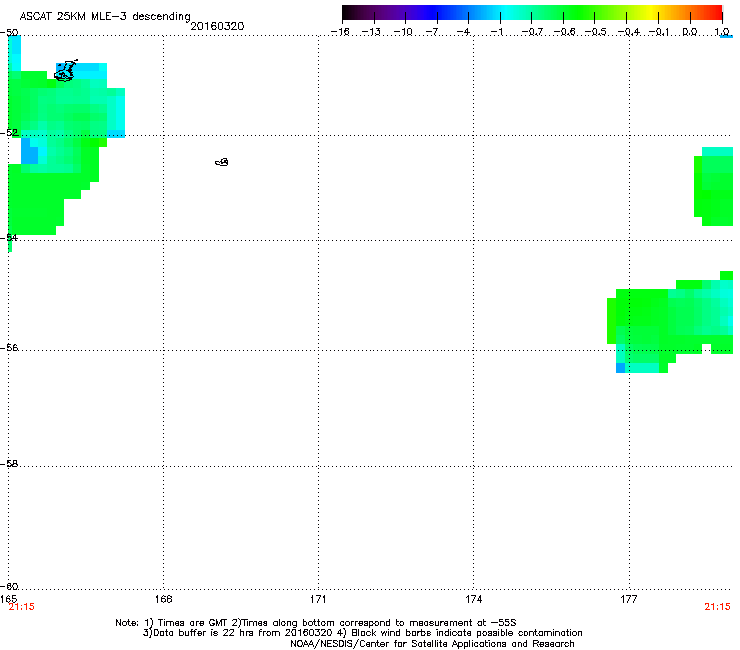Click the '-0.7' color scale label
The height and width of the screenshot is (650, 740).
click(532, 32)
